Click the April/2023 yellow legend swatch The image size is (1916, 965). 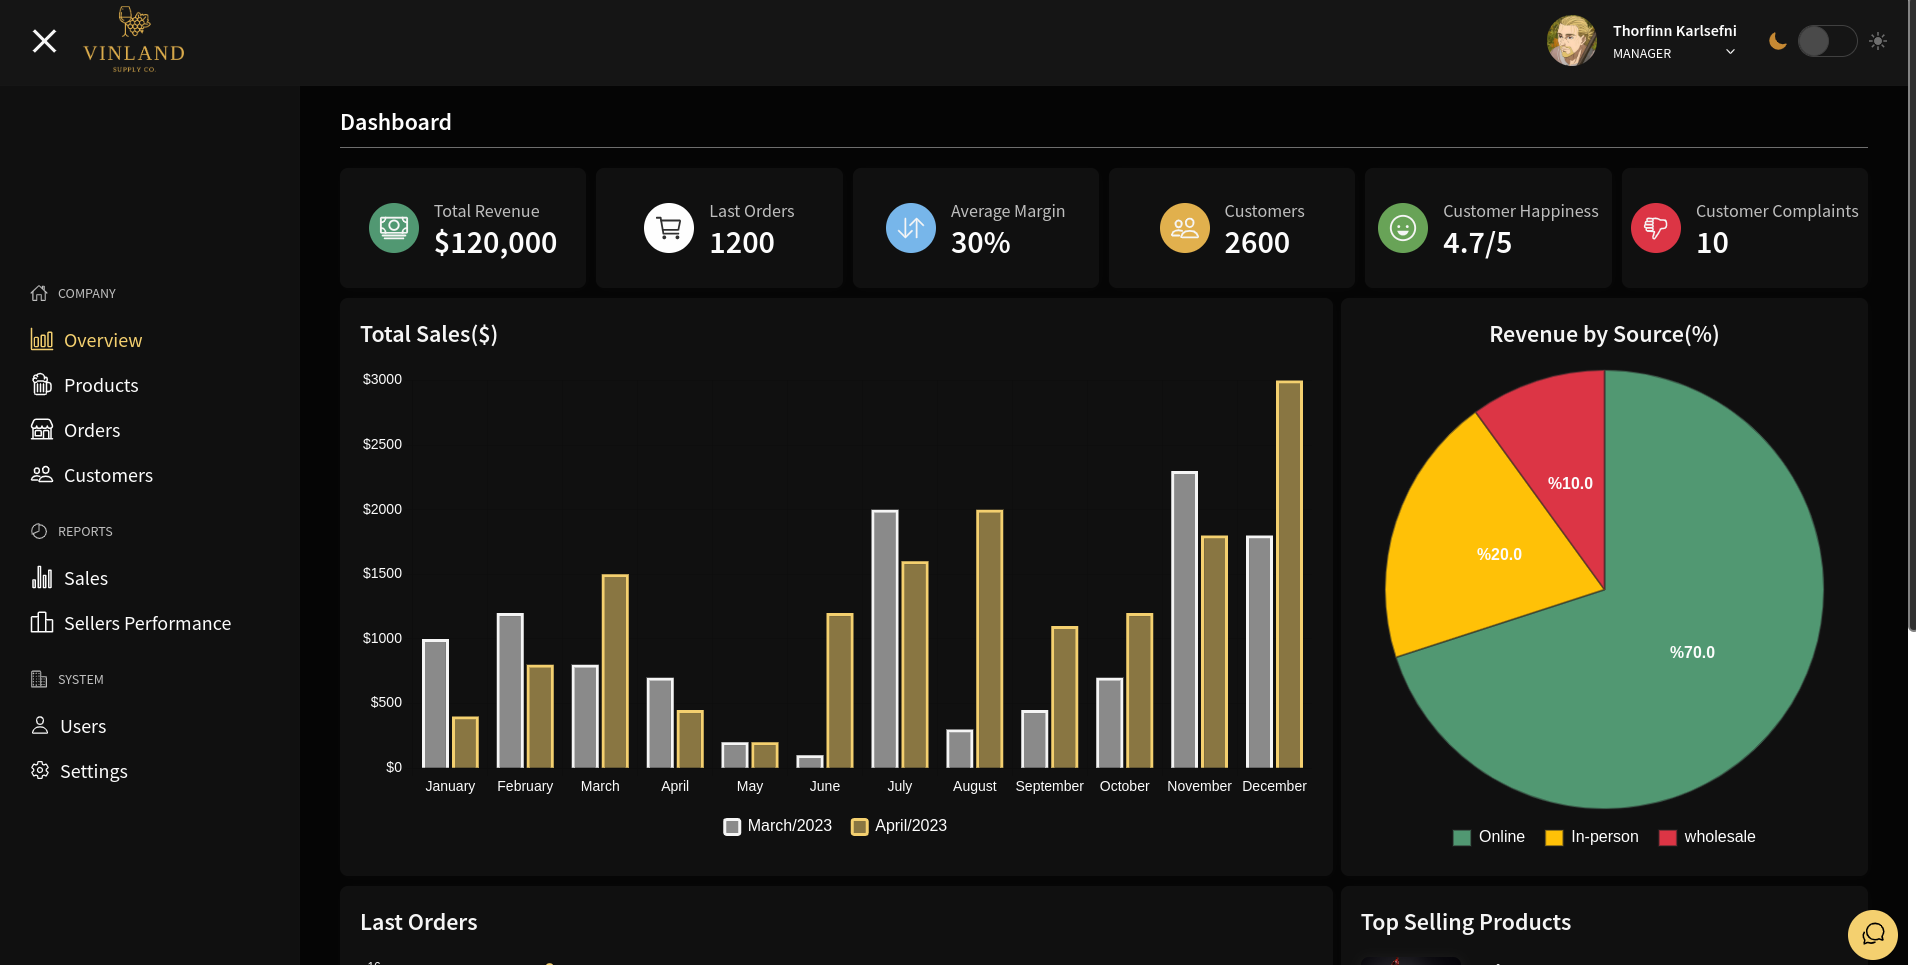pyautogui.click(x=859, y=826)
